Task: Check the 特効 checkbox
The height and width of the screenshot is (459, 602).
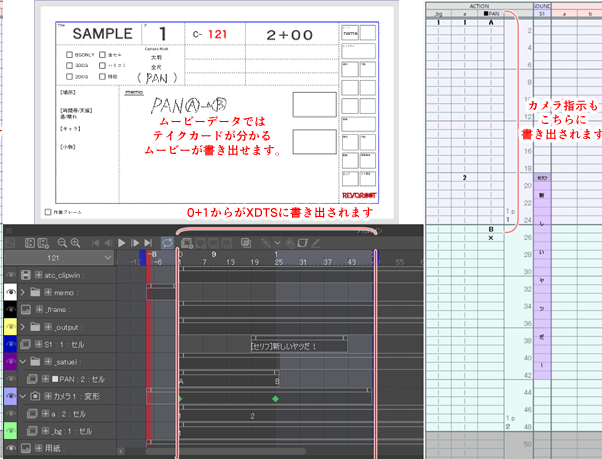Action: [x=102, y=77]
